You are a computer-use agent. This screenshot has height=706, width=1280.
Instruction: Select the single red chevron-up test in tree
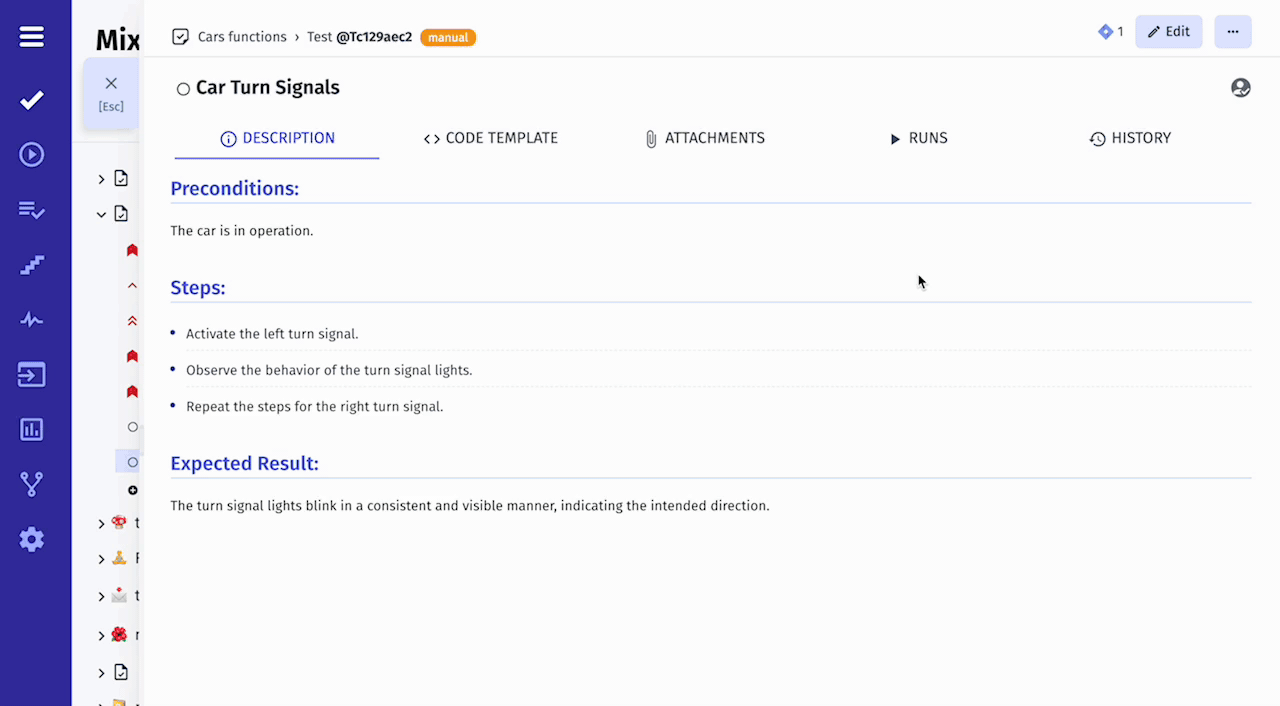click(132, 286)
